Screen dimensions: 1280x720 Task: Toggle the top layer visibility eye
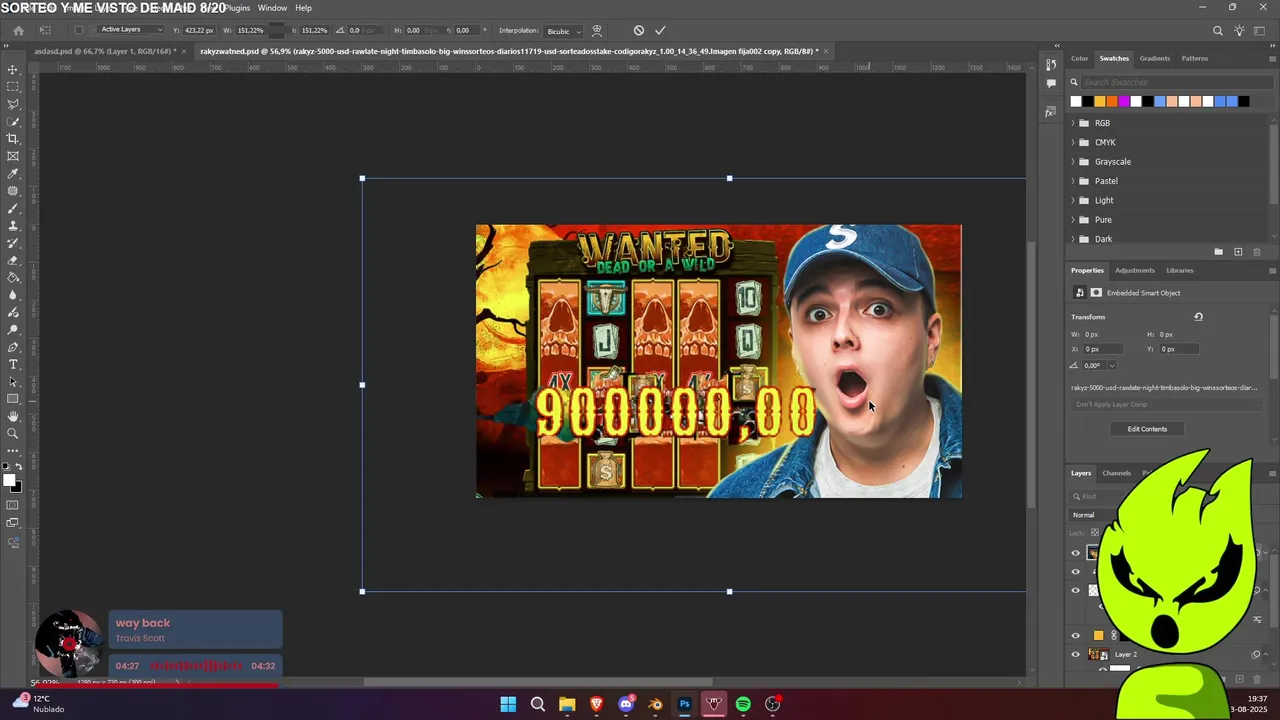1076,553
